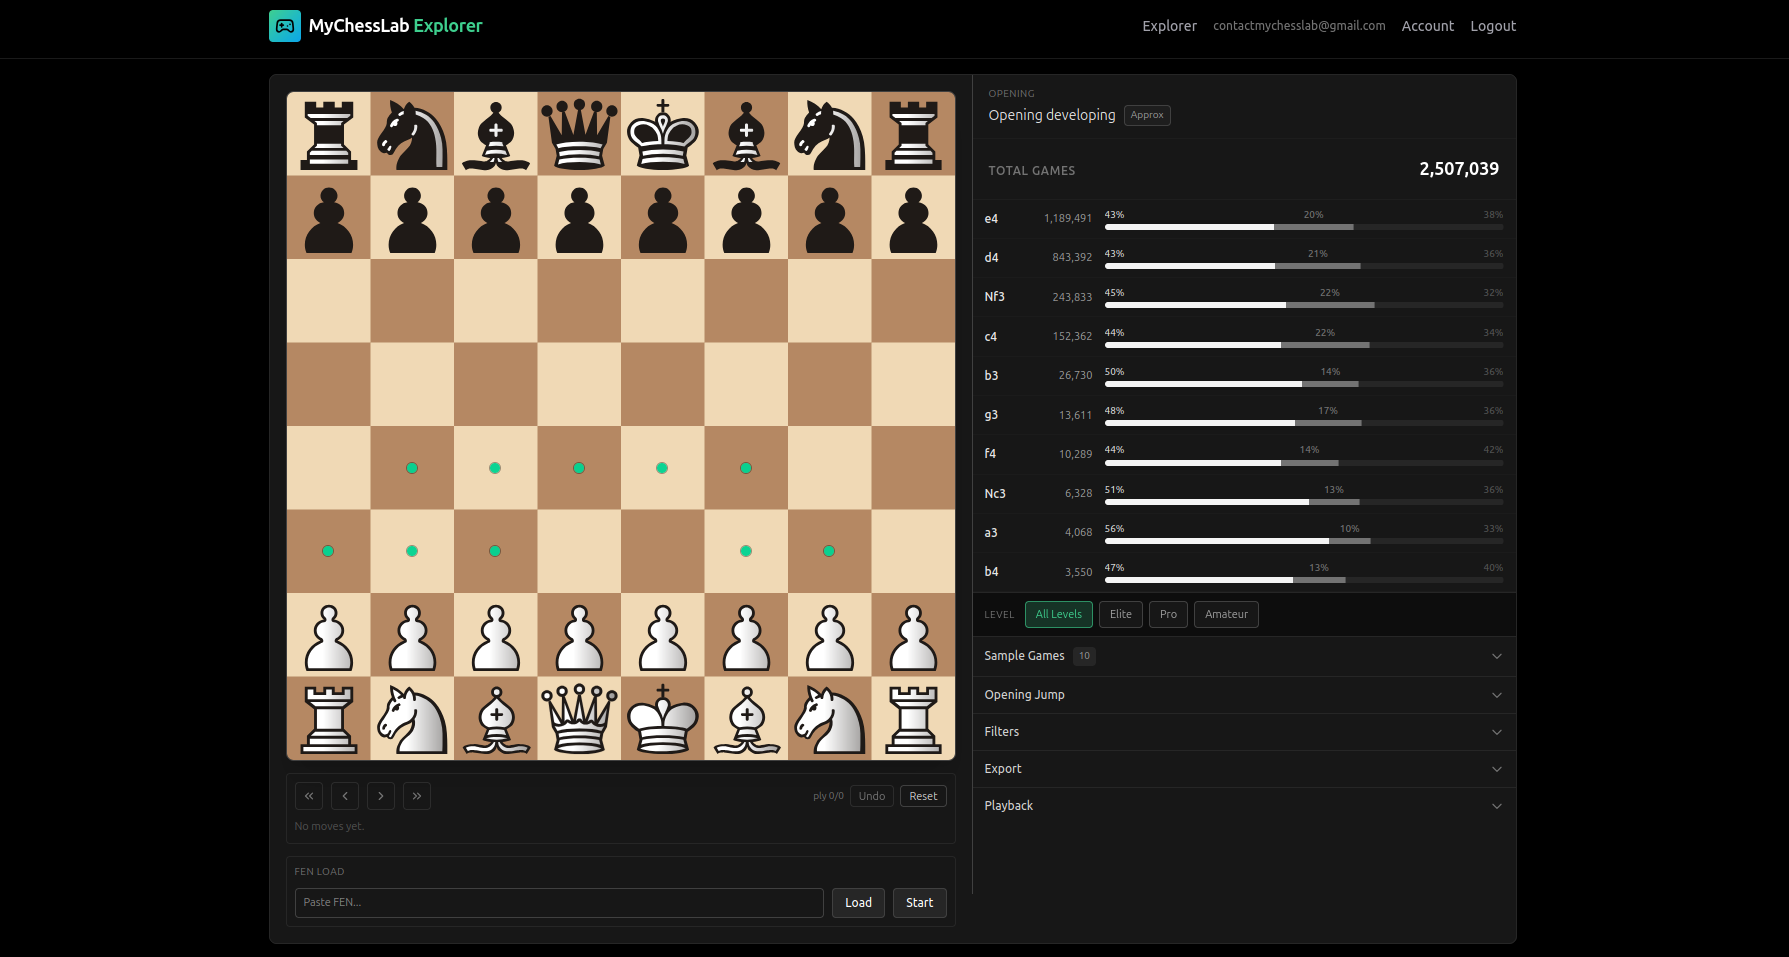Click the e4 win-rate bar
Viewport: 1789px width, 957px height.
click(1303, 227)
